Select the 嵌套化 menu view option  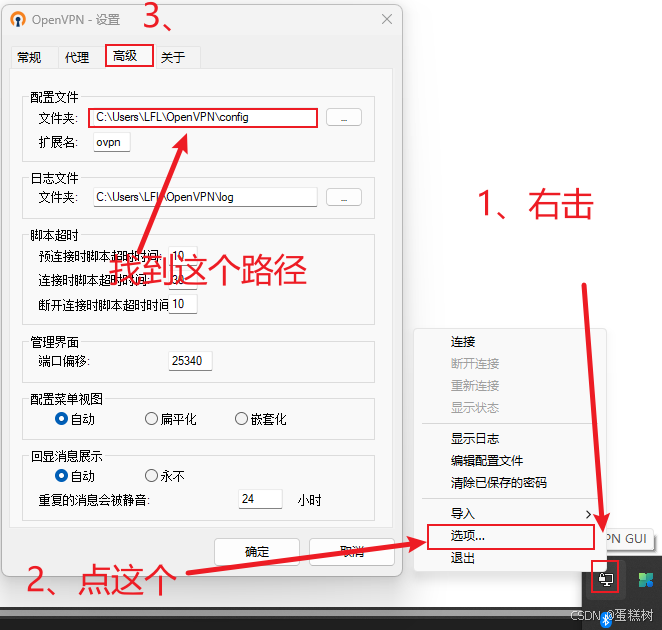click(260, 419)
